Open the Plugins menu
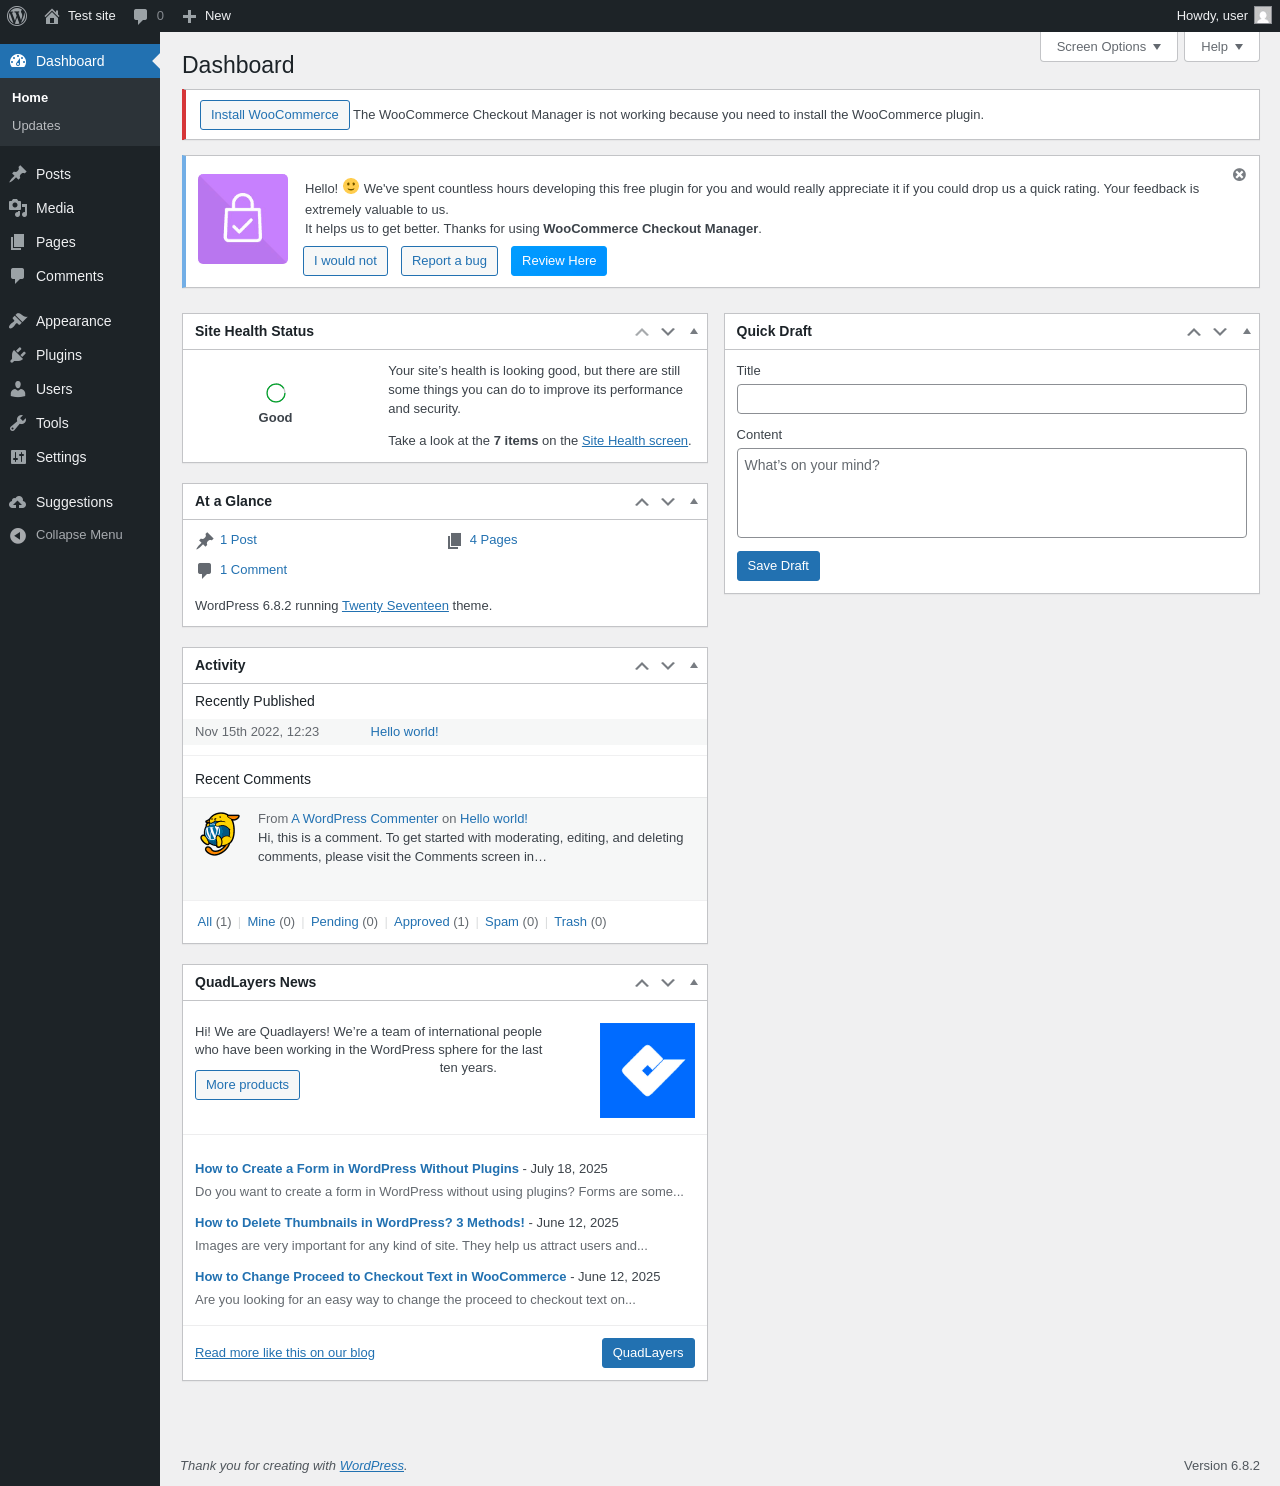The image size is (1280, 1486). pyautogui.click(x=80, y=355)
